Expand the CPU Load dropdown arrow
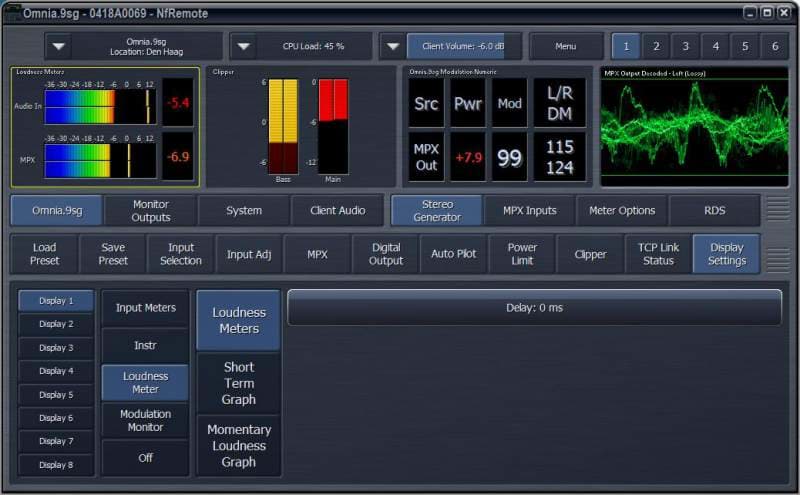This screenshot has width=800, height=495. [243, 46]
